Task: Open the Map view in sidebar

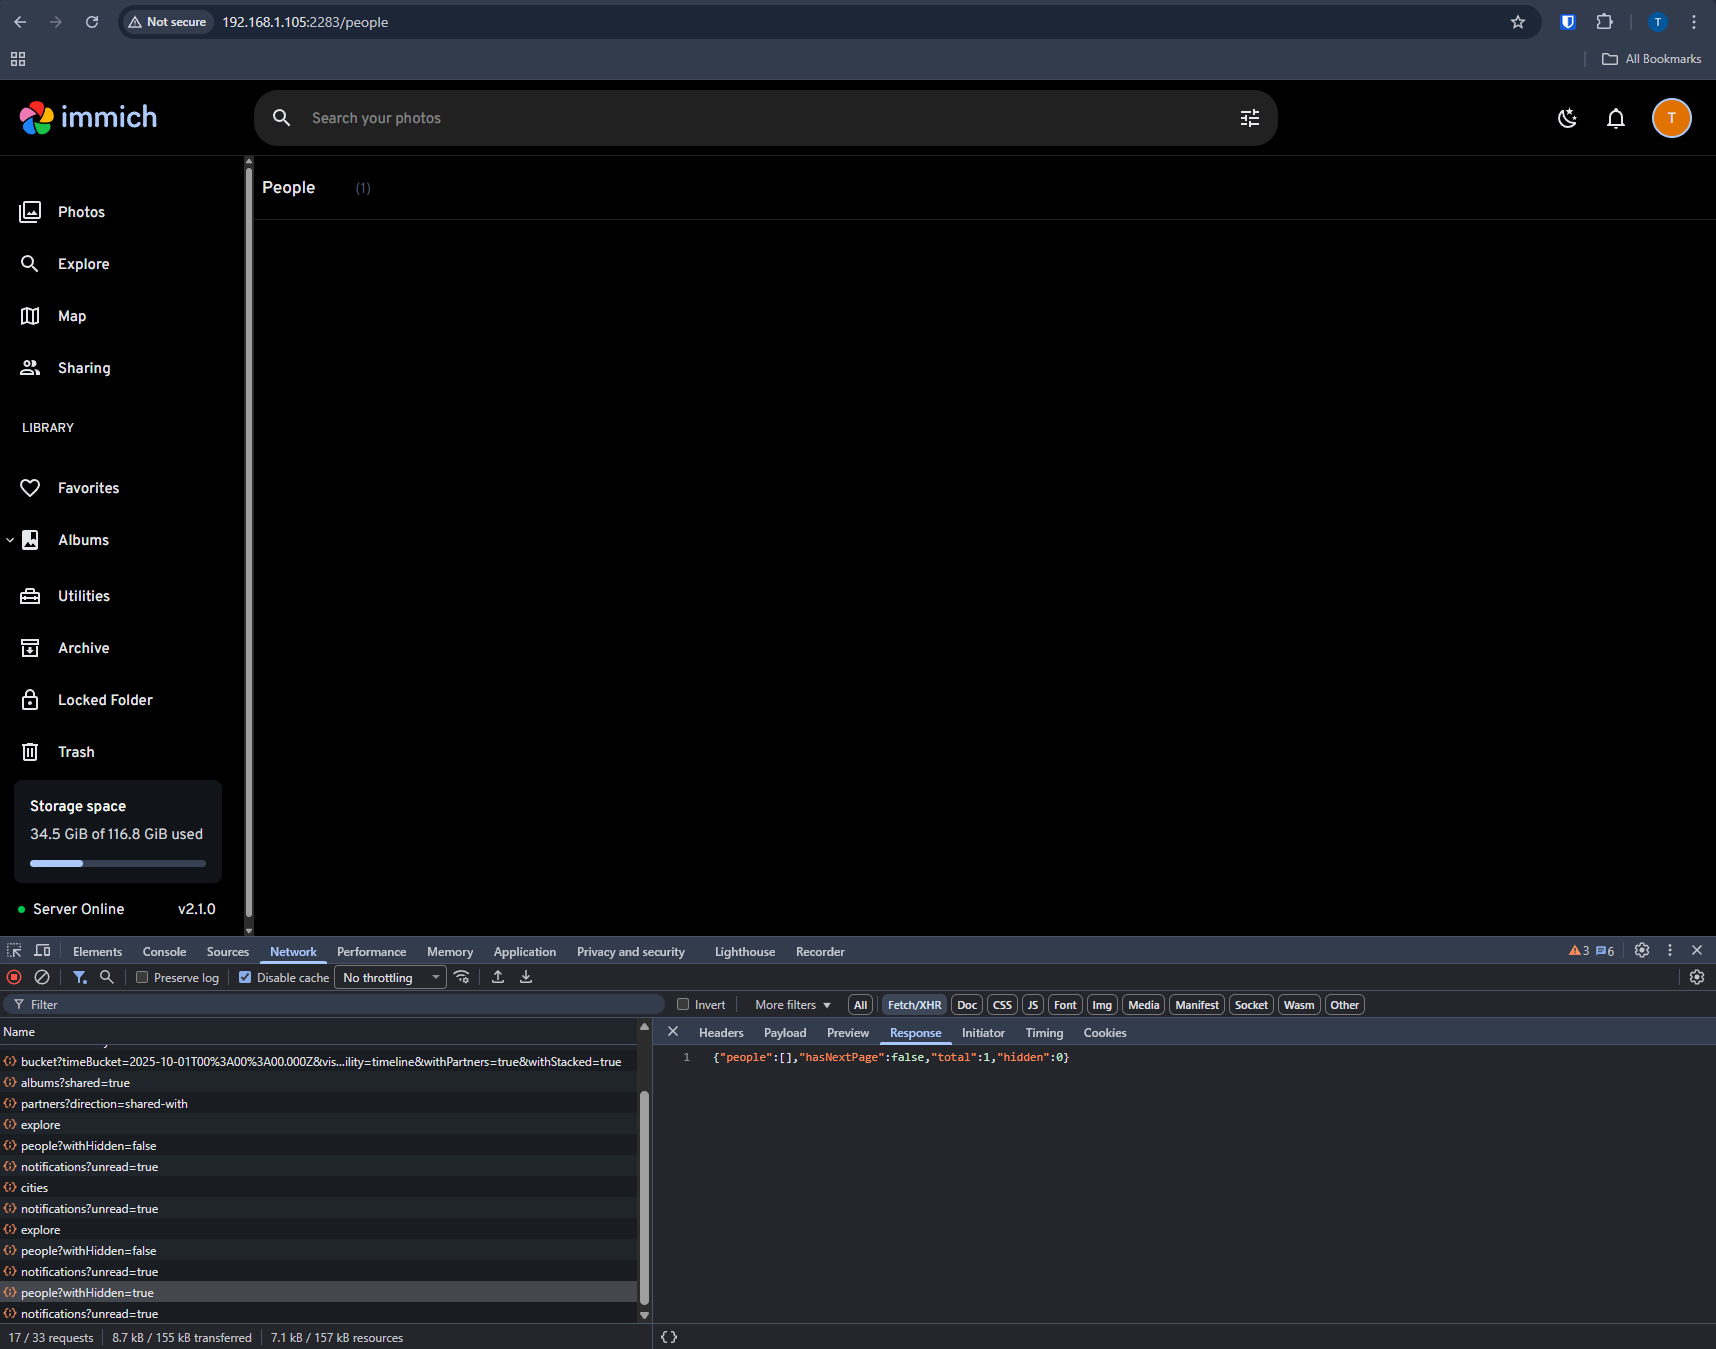Action: pos(70,316)
